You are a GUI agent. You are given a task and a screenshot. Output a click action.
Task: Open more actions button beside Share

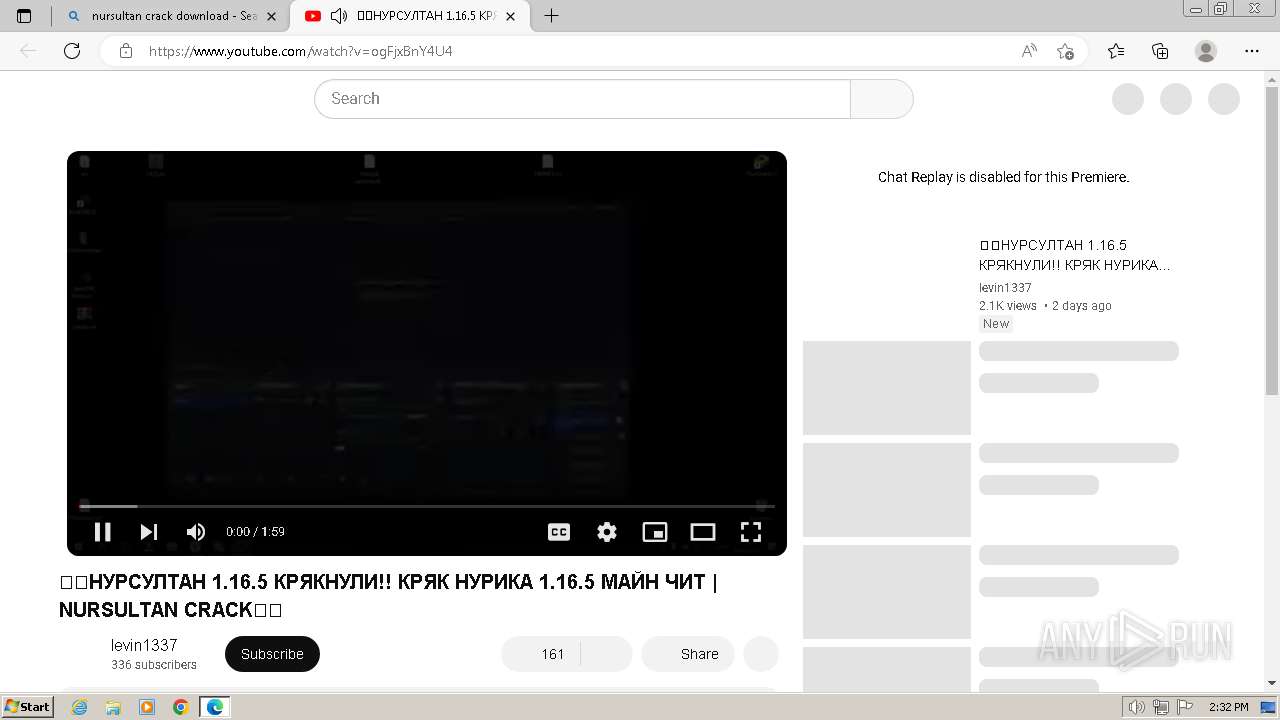point(761,654)
